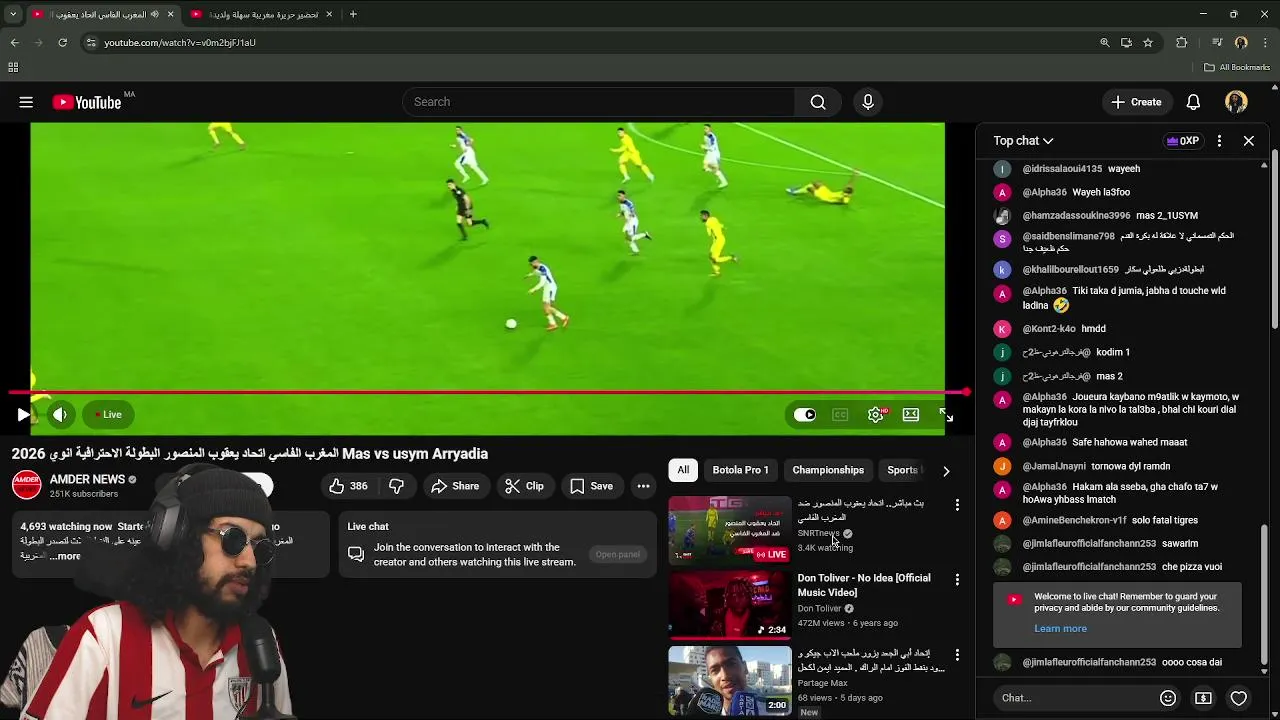Show next filter chips arrow
This screenshot has width=1280, height=720.
(946, 470)
